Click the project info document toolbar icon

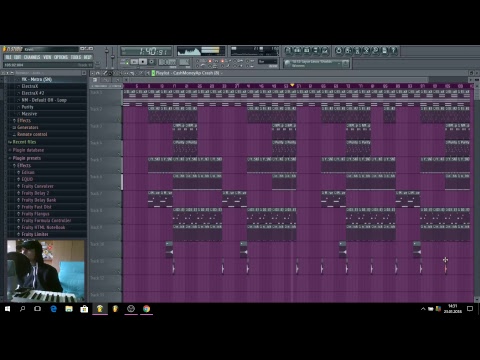pyautogui.click(x=385, y=51)
